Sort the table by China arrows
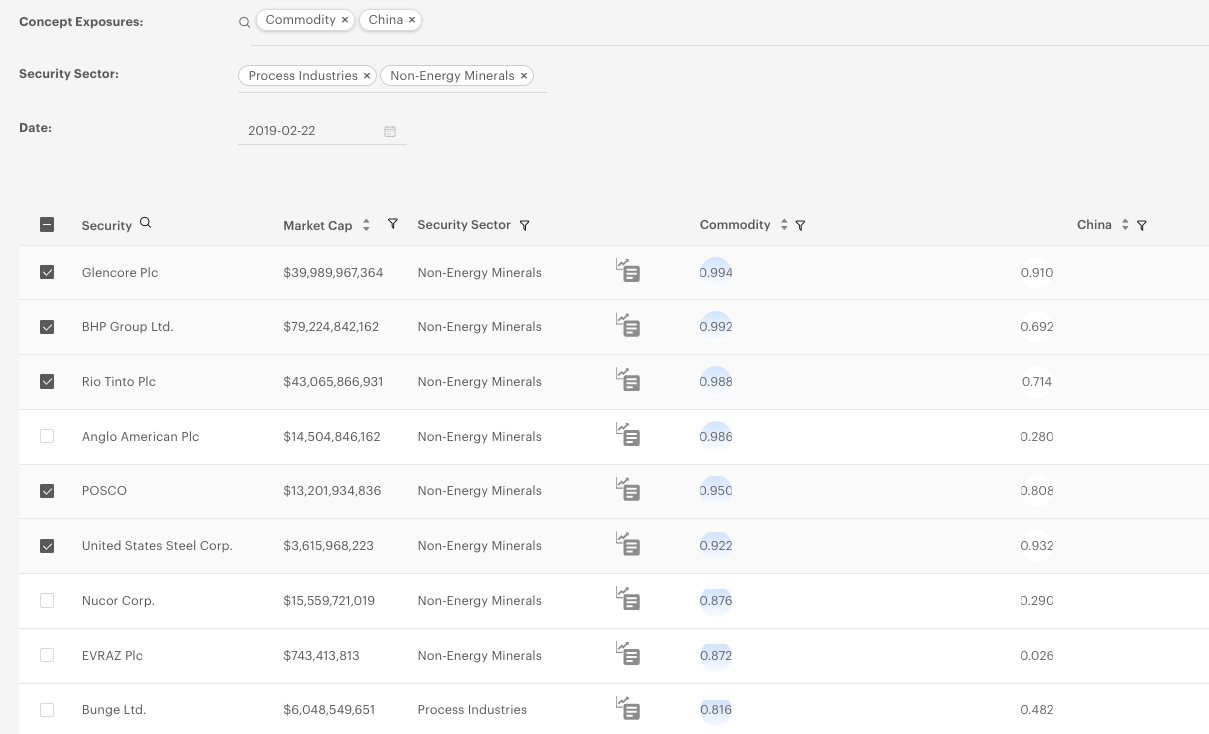The height and width of the screenshot is (734, 1209). pos(1125,225)
